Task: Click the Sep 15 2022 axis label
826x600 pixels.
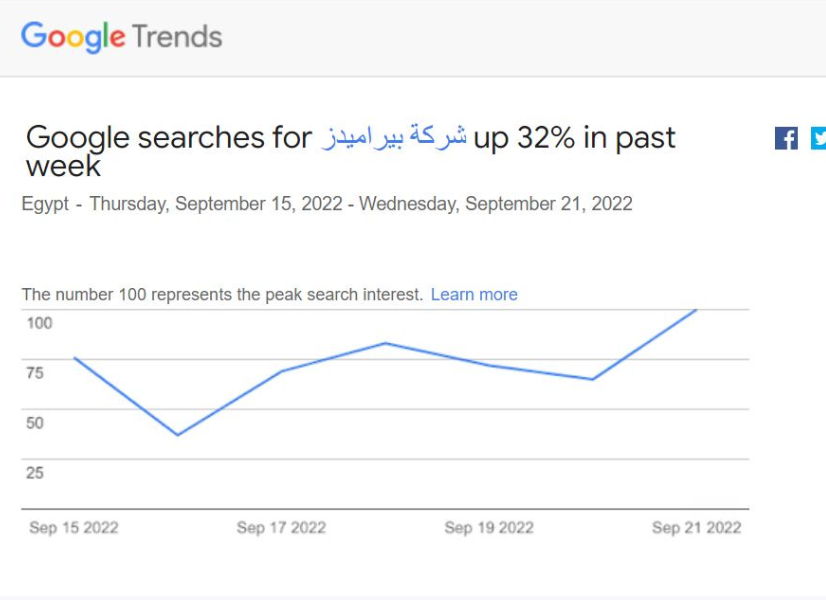Action: [74, 527]
